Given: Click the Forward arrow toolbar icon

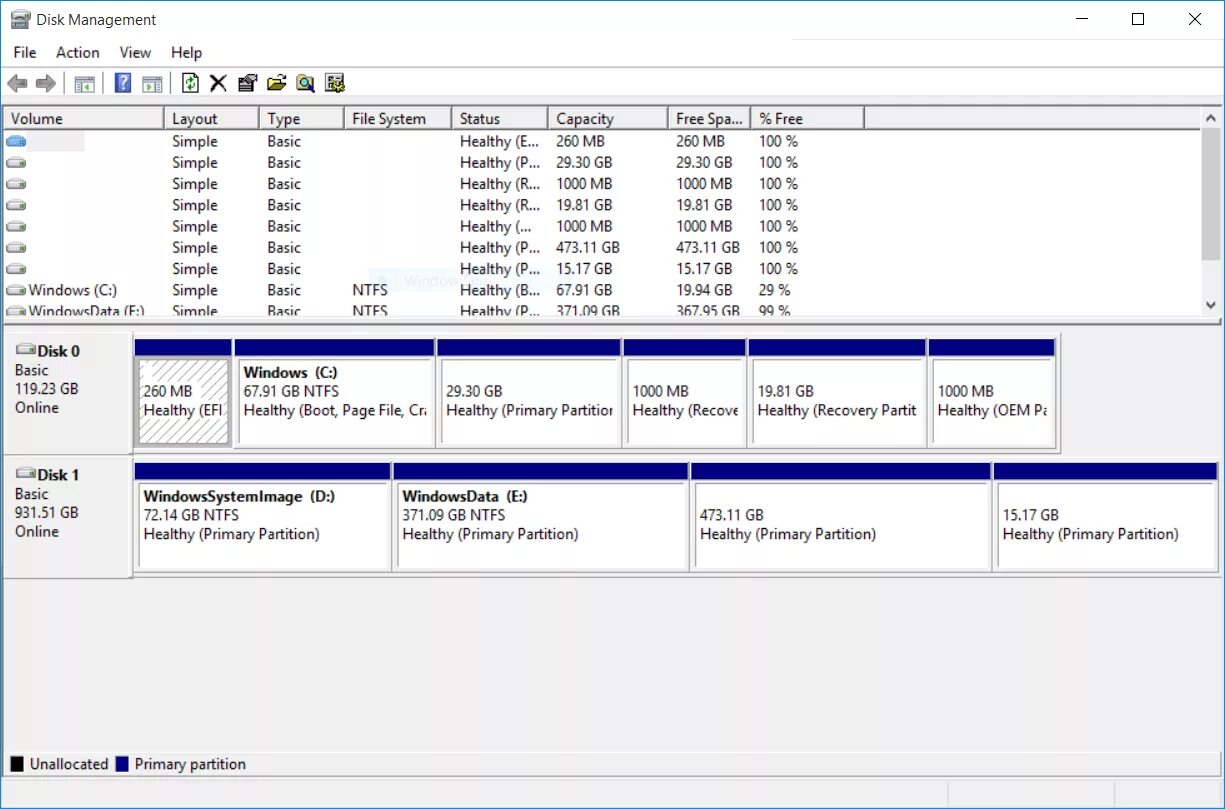Looking at the screenshot, I should coord(45,83).
